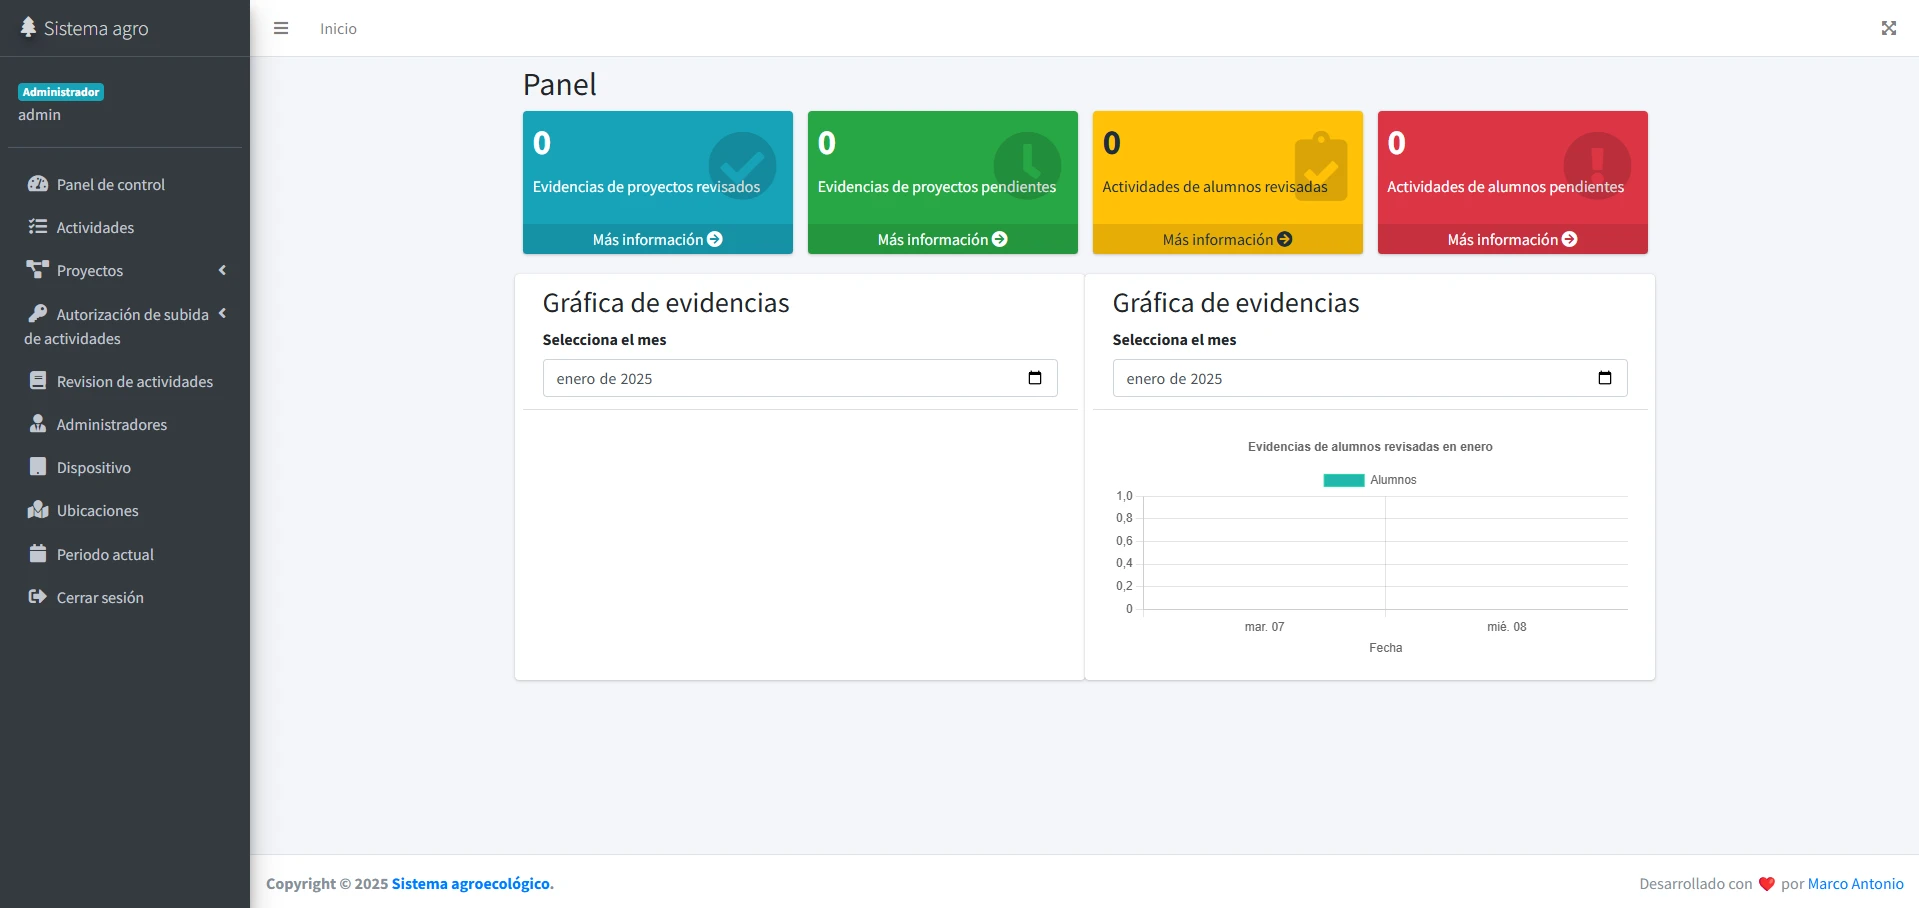The image size is (1919, 908).
Task: Click the mié. 08 axis label
Action: [1507, 627]
